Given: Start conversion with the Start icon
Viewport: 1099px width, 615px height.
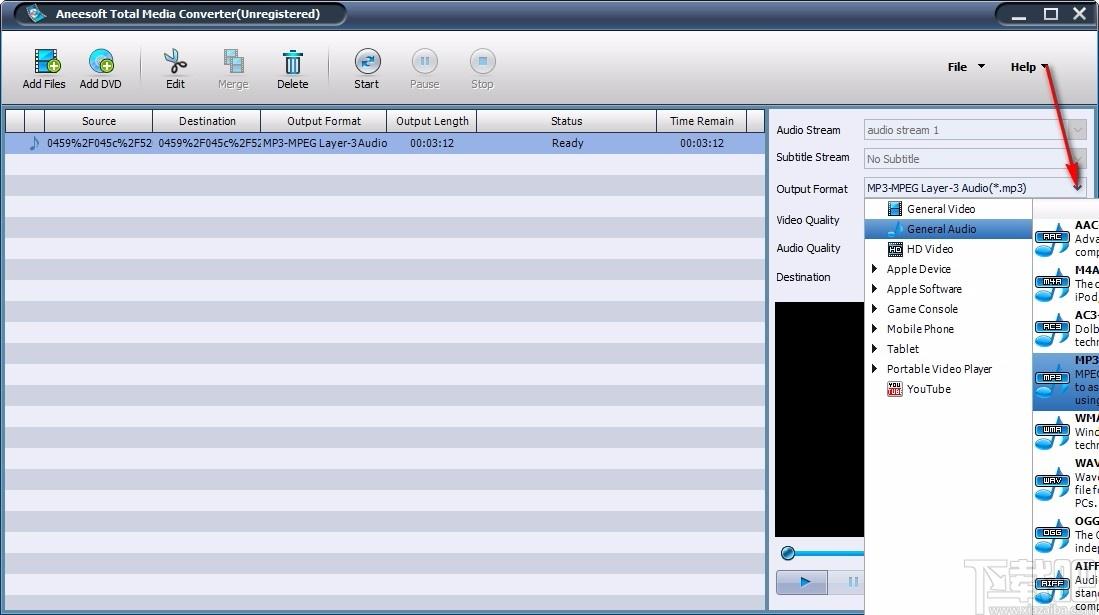Looking at the screenshot, I should tap(367, 62).
